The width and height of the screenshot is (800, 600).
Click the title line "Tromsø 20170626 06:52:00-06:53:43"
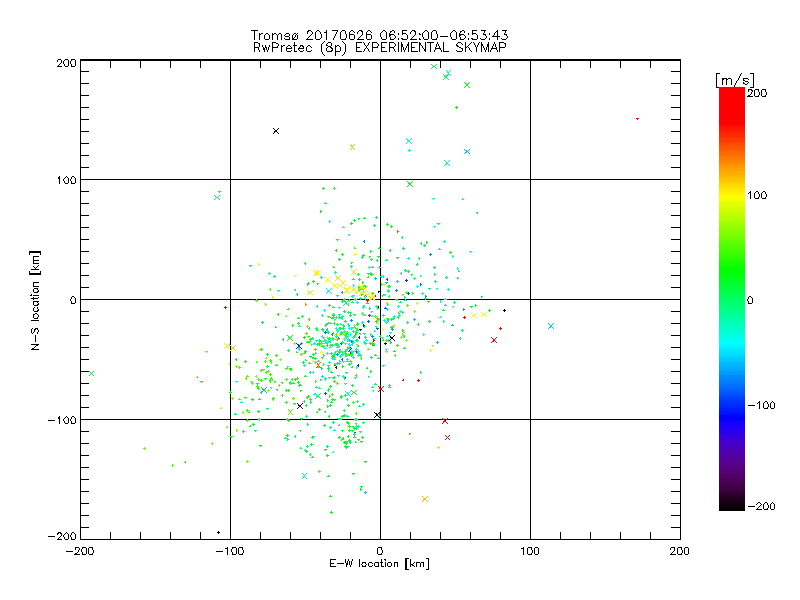point(380,35)
